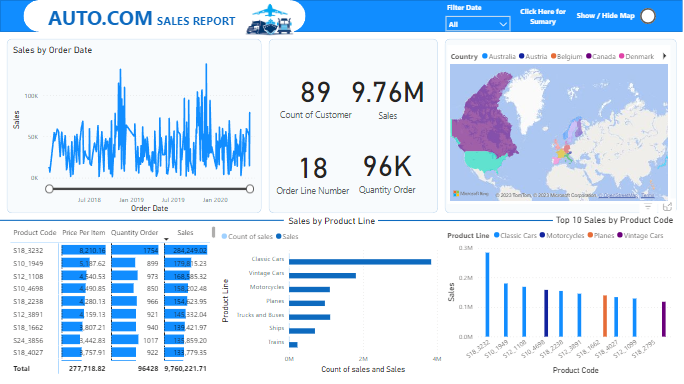Click the Planes bar in Product Line chart

click(307, 303)
